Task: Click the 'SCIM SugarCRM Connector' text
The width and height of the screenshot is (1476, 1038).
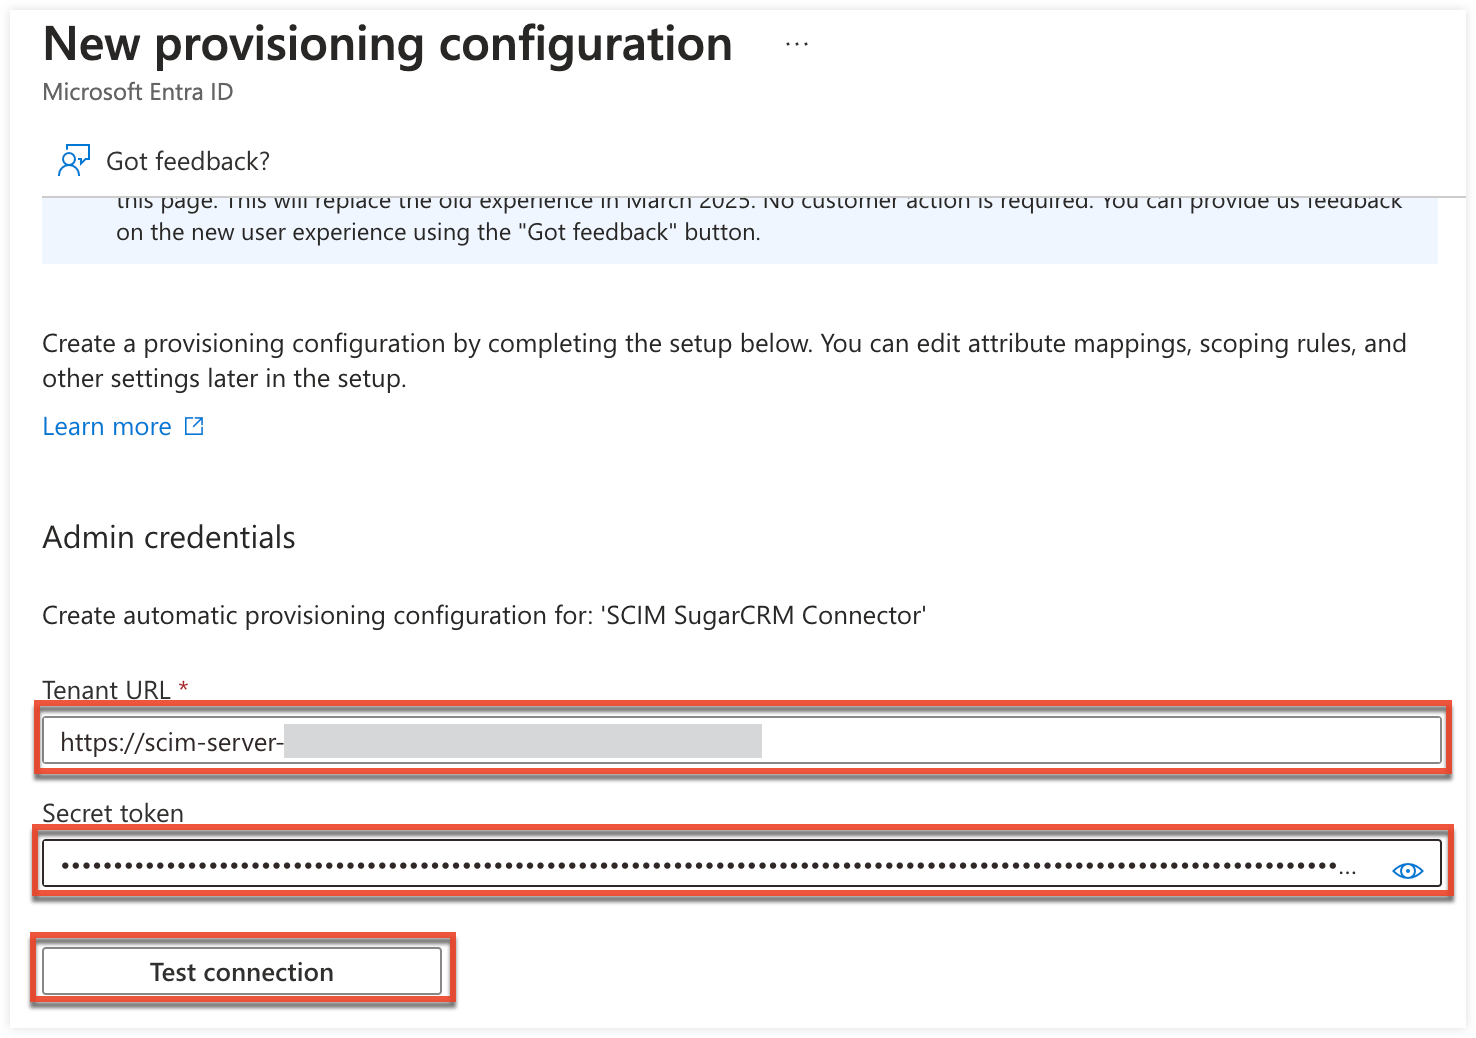Action: 766,615
